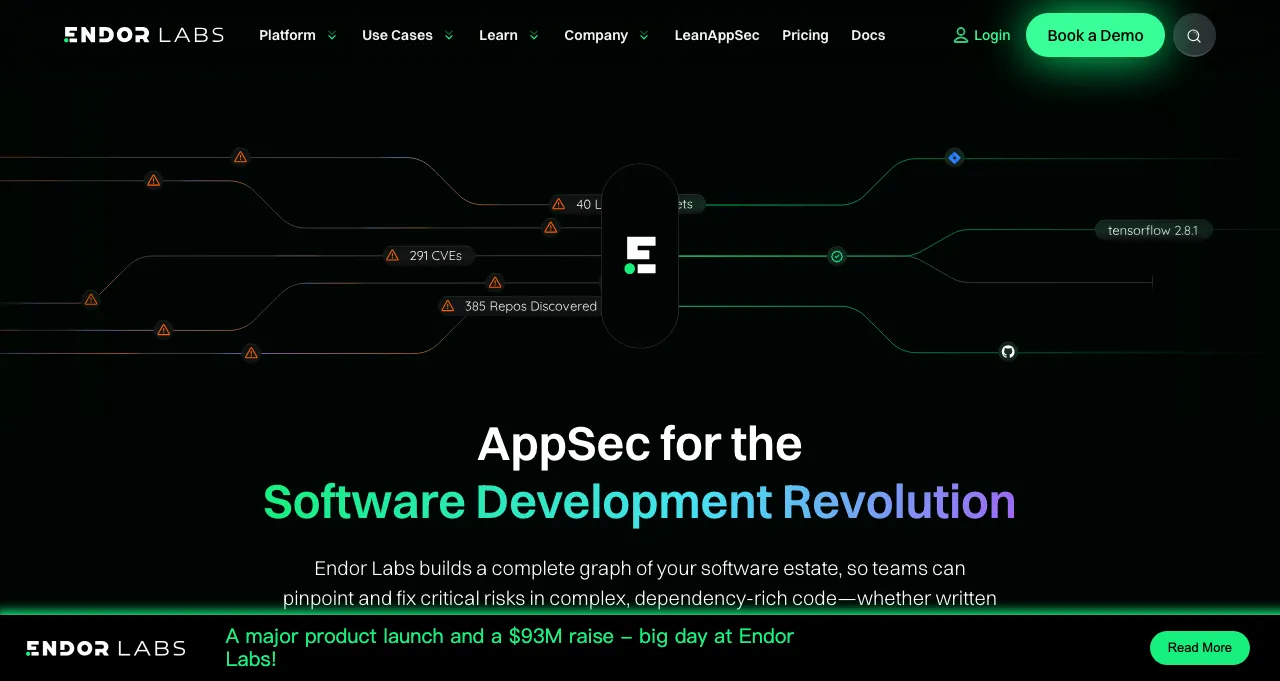The height and width of the screenshot is (681, 1280).
Task: Open the Platform menu
Action: 287,35
